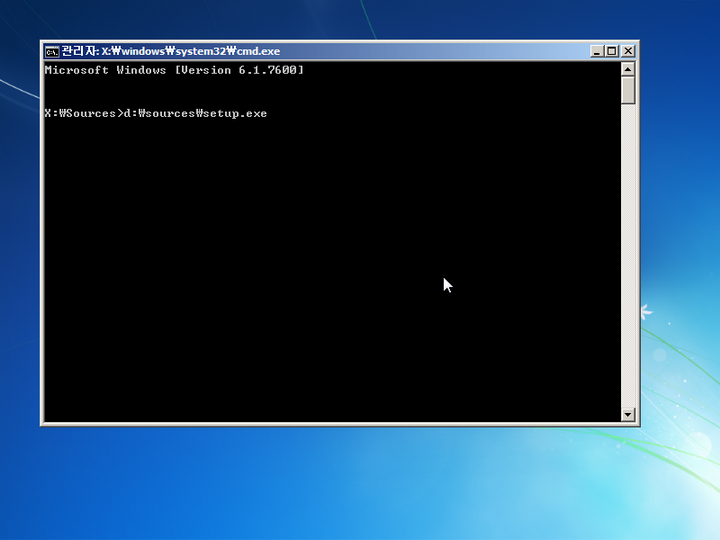This screenshot has height=540, width=720.
Task: Click the vertical scrollbar thumb
Action: pyautogui.click(x=628, y=90)
